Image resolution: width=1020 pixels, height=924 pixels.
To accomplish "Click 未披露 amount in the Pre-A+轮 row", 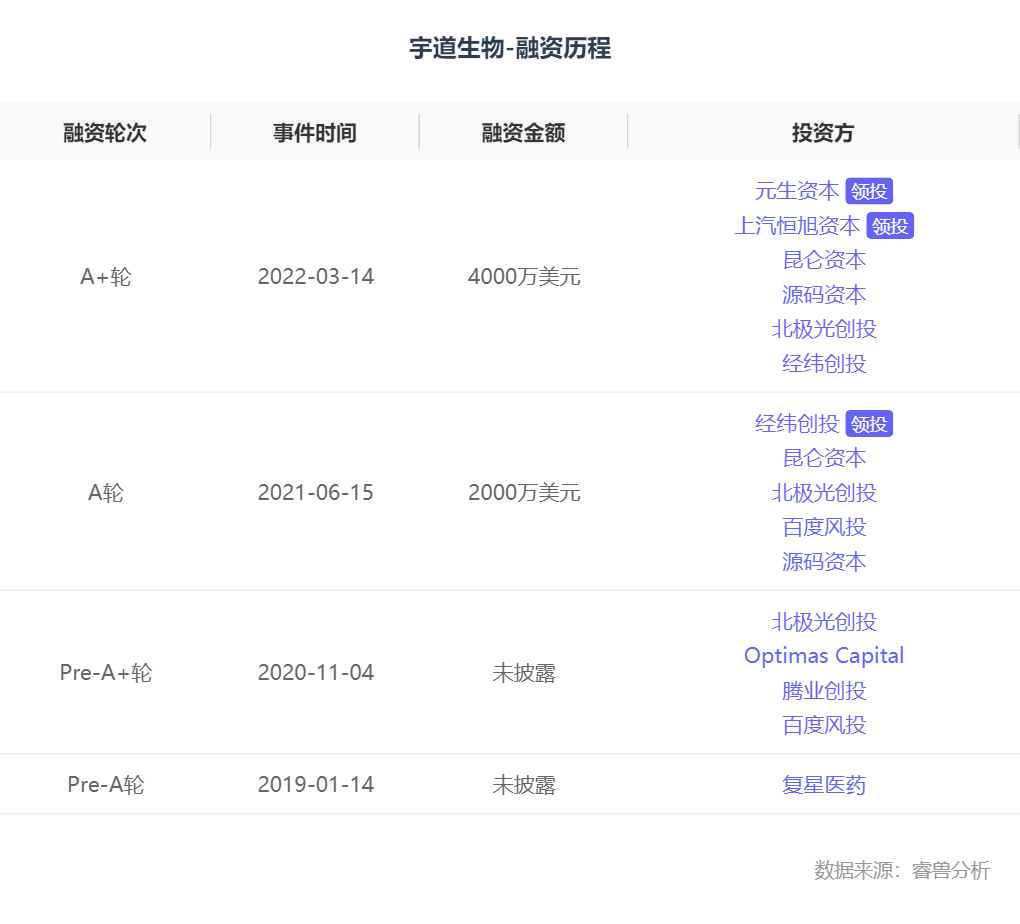I will (x=524, y=673).
